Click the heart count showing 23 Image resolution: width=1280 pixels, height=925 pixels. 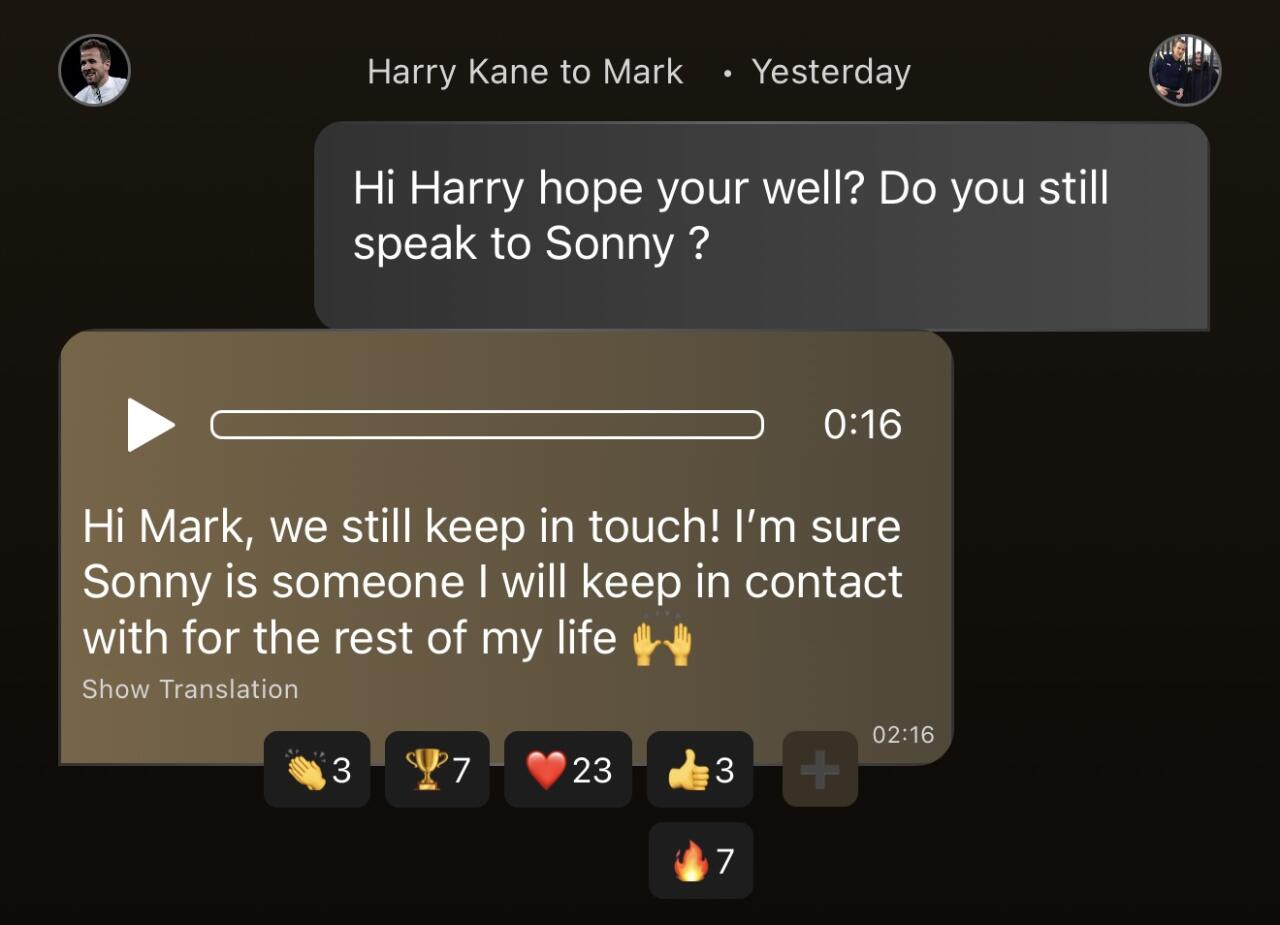592,771
